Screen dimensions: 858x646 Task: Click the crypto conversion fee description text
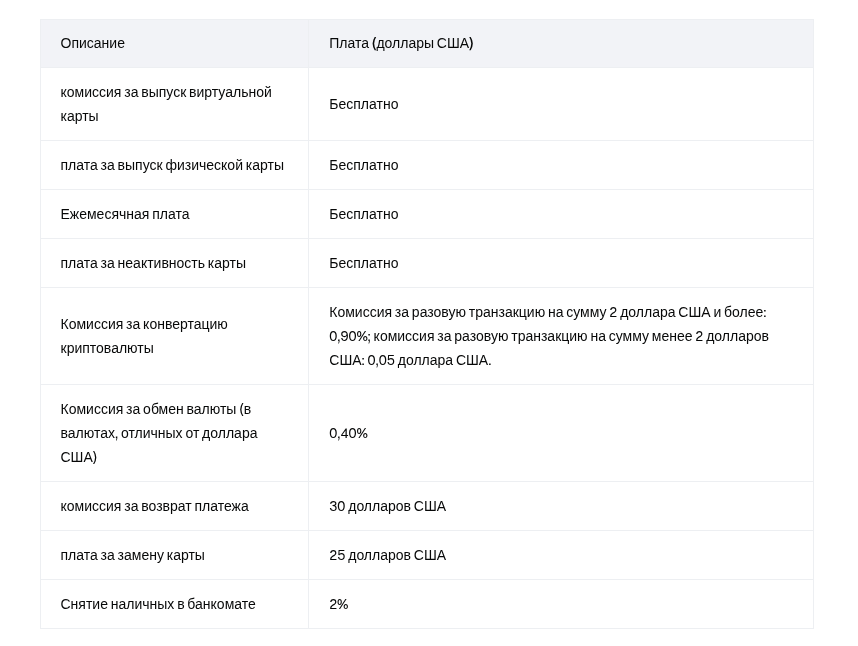coord(548,336)
